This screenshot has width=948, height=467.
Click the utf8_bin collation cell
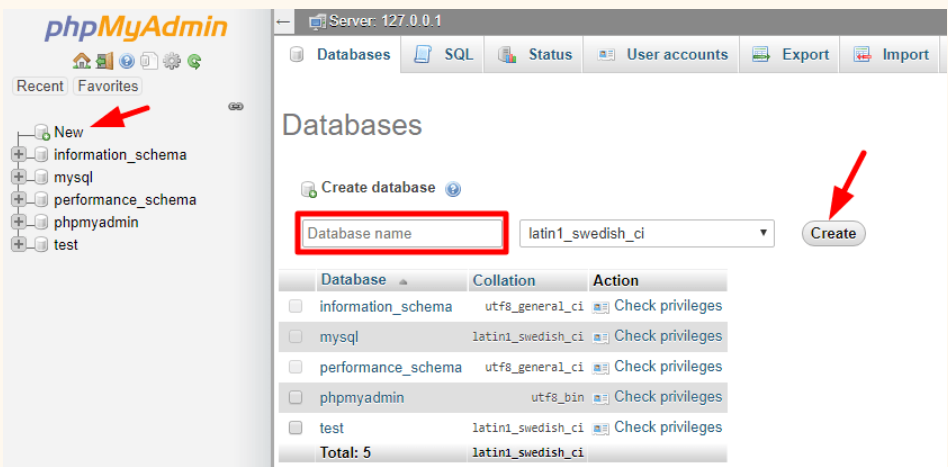click(x=557, y=398)
